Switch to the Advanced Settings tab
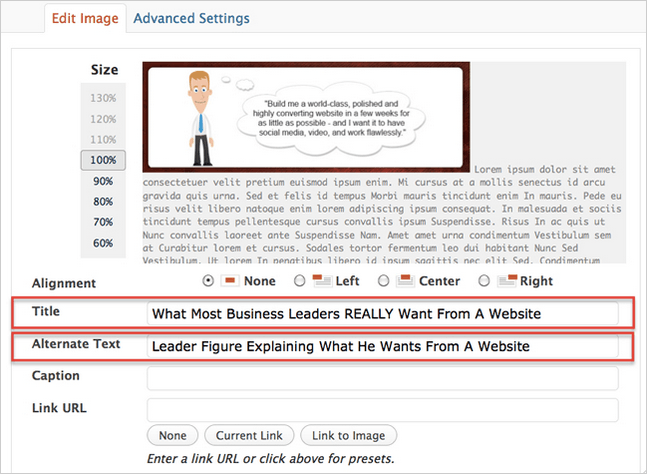This screenshot has width=647, height=474. click(x=191, y=18)
